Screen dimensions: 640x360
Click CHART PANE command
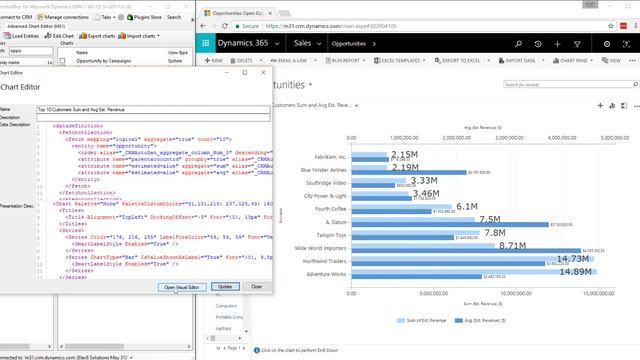(570, 60)
